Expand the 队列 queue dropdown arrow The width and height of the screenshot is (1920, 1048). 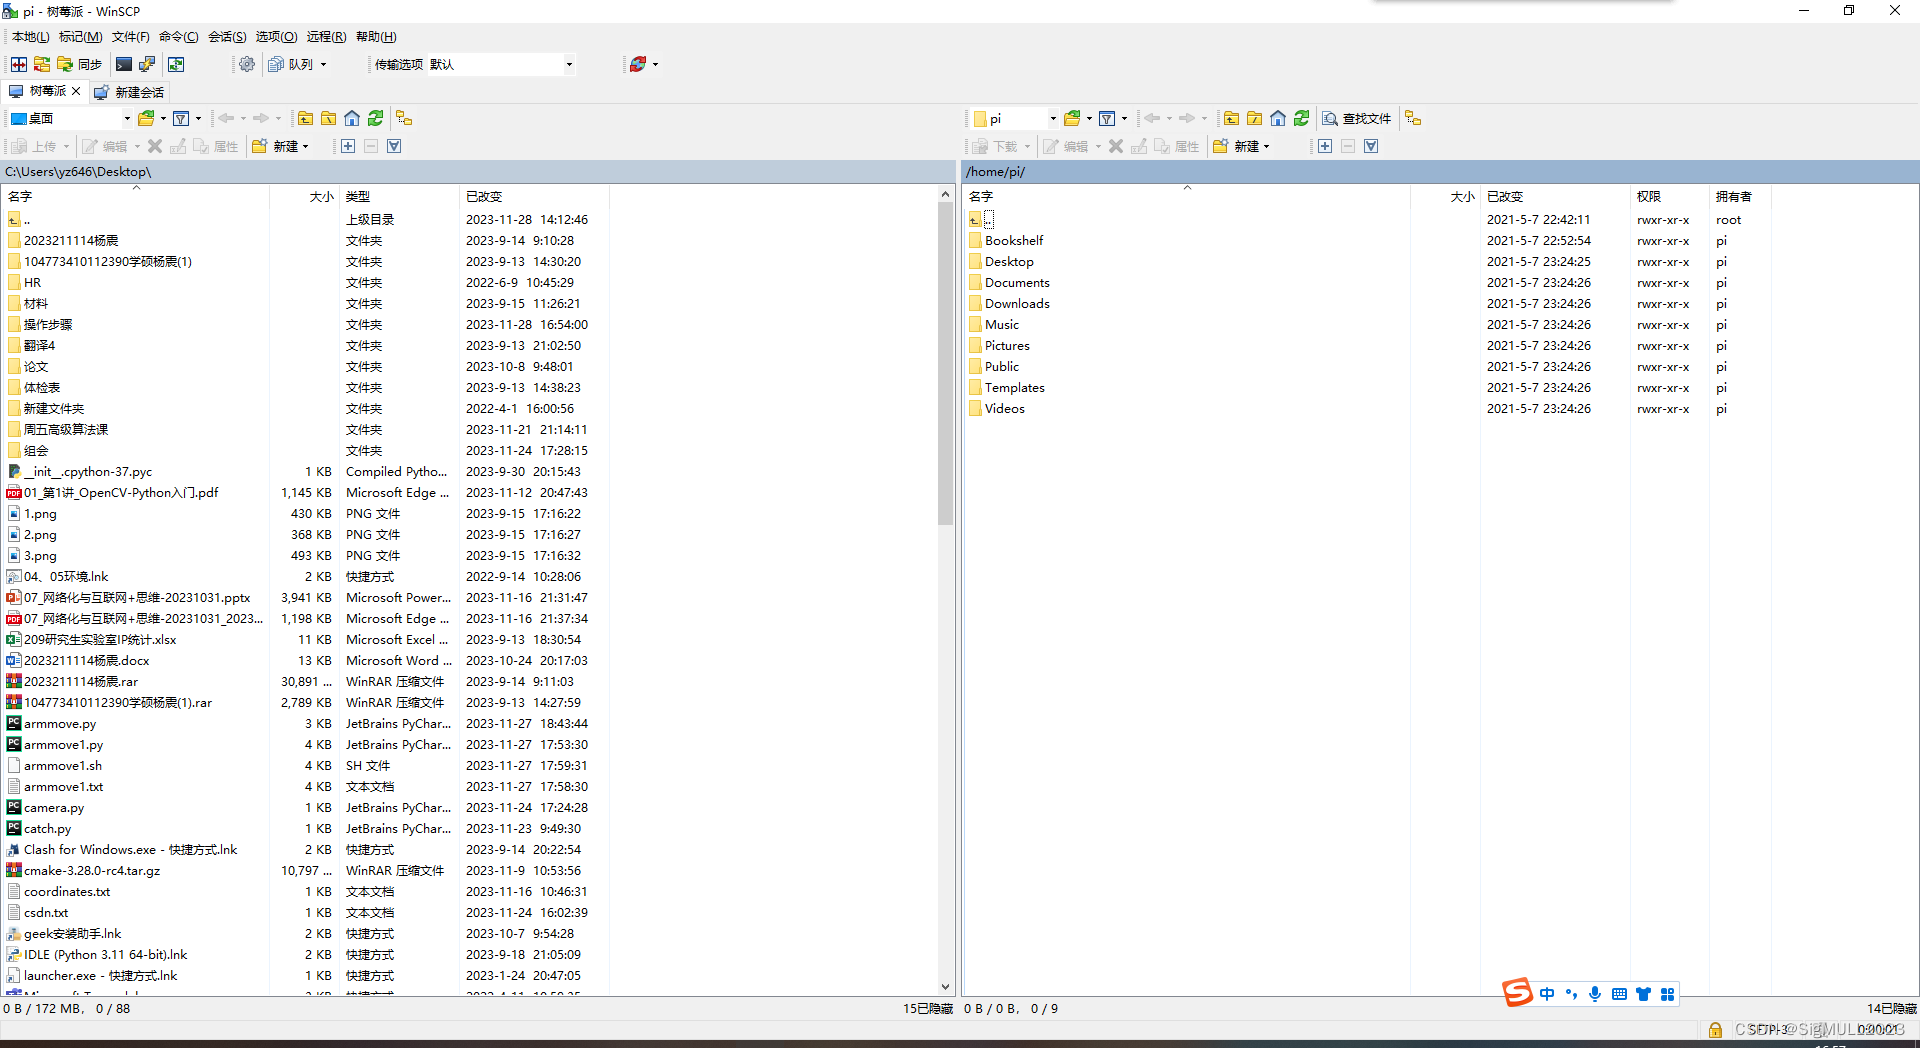pos(323,64)
